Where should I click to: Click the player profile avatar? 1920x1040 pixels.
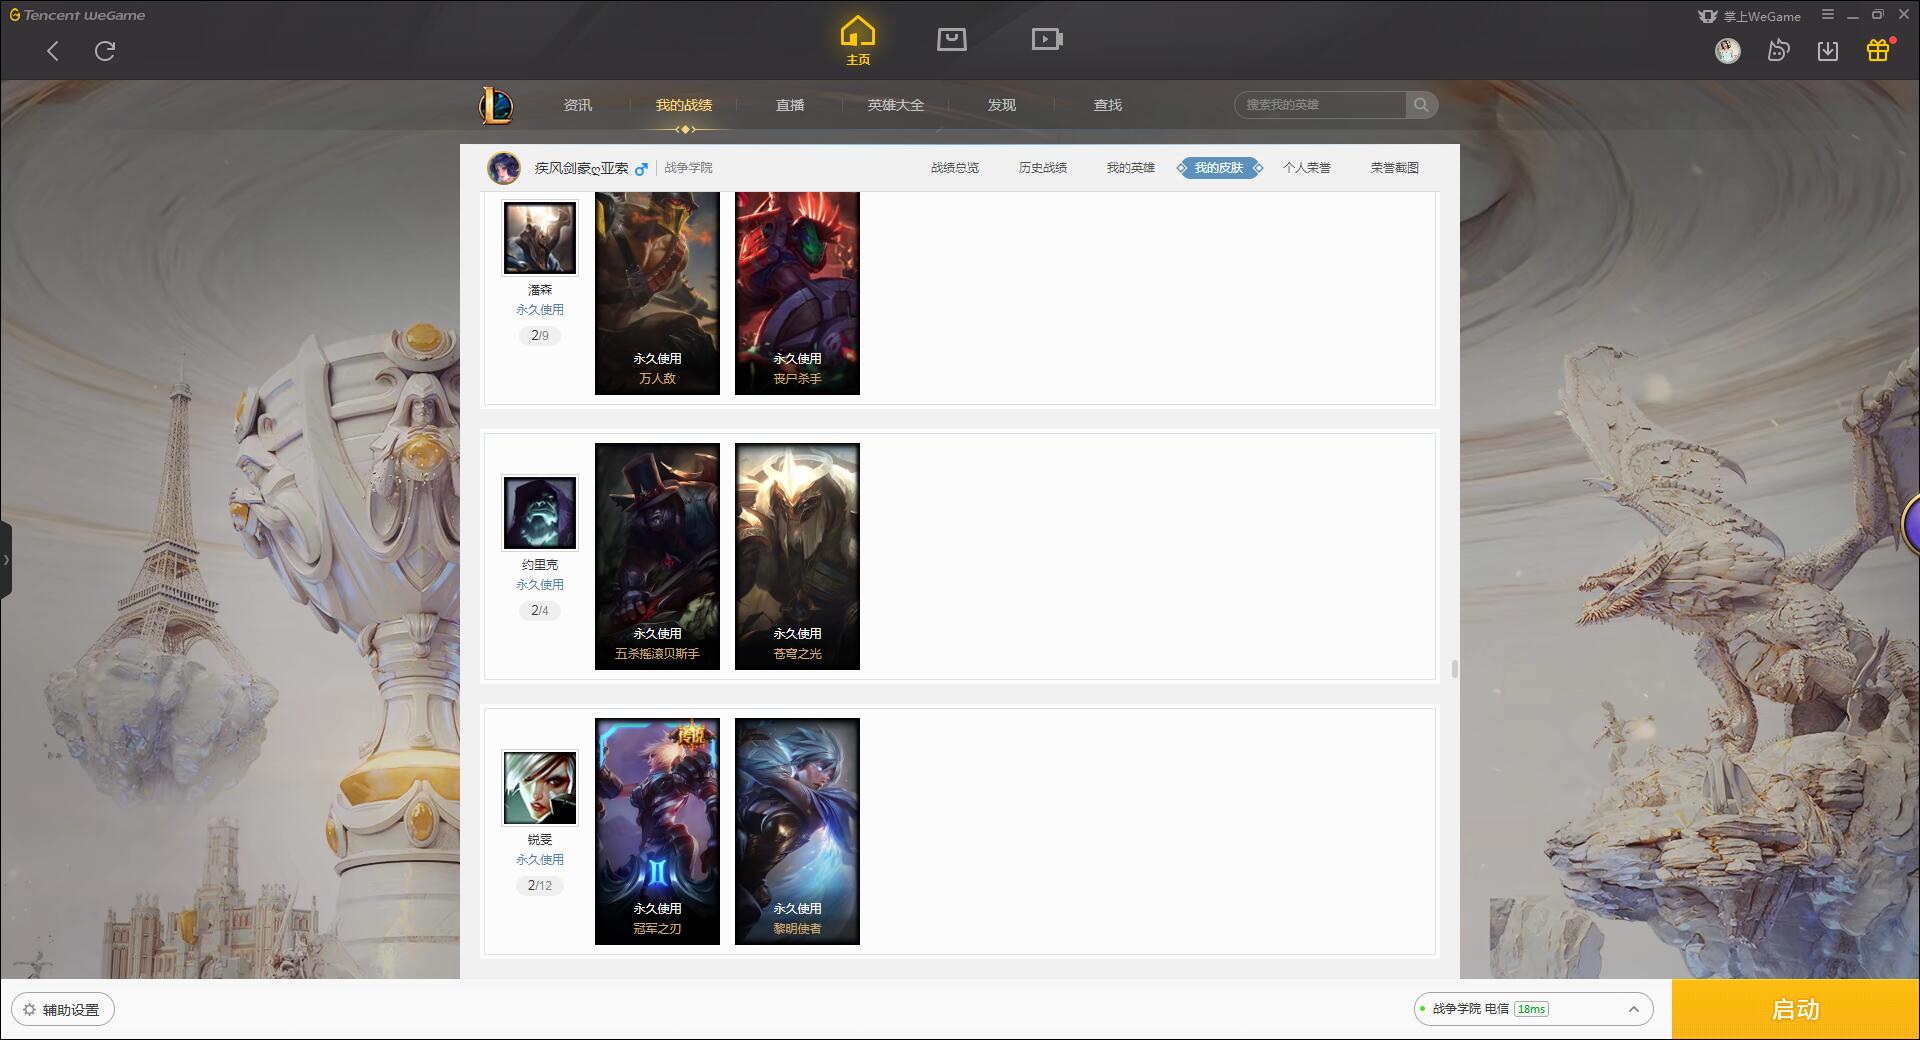(x=504, y=168)
